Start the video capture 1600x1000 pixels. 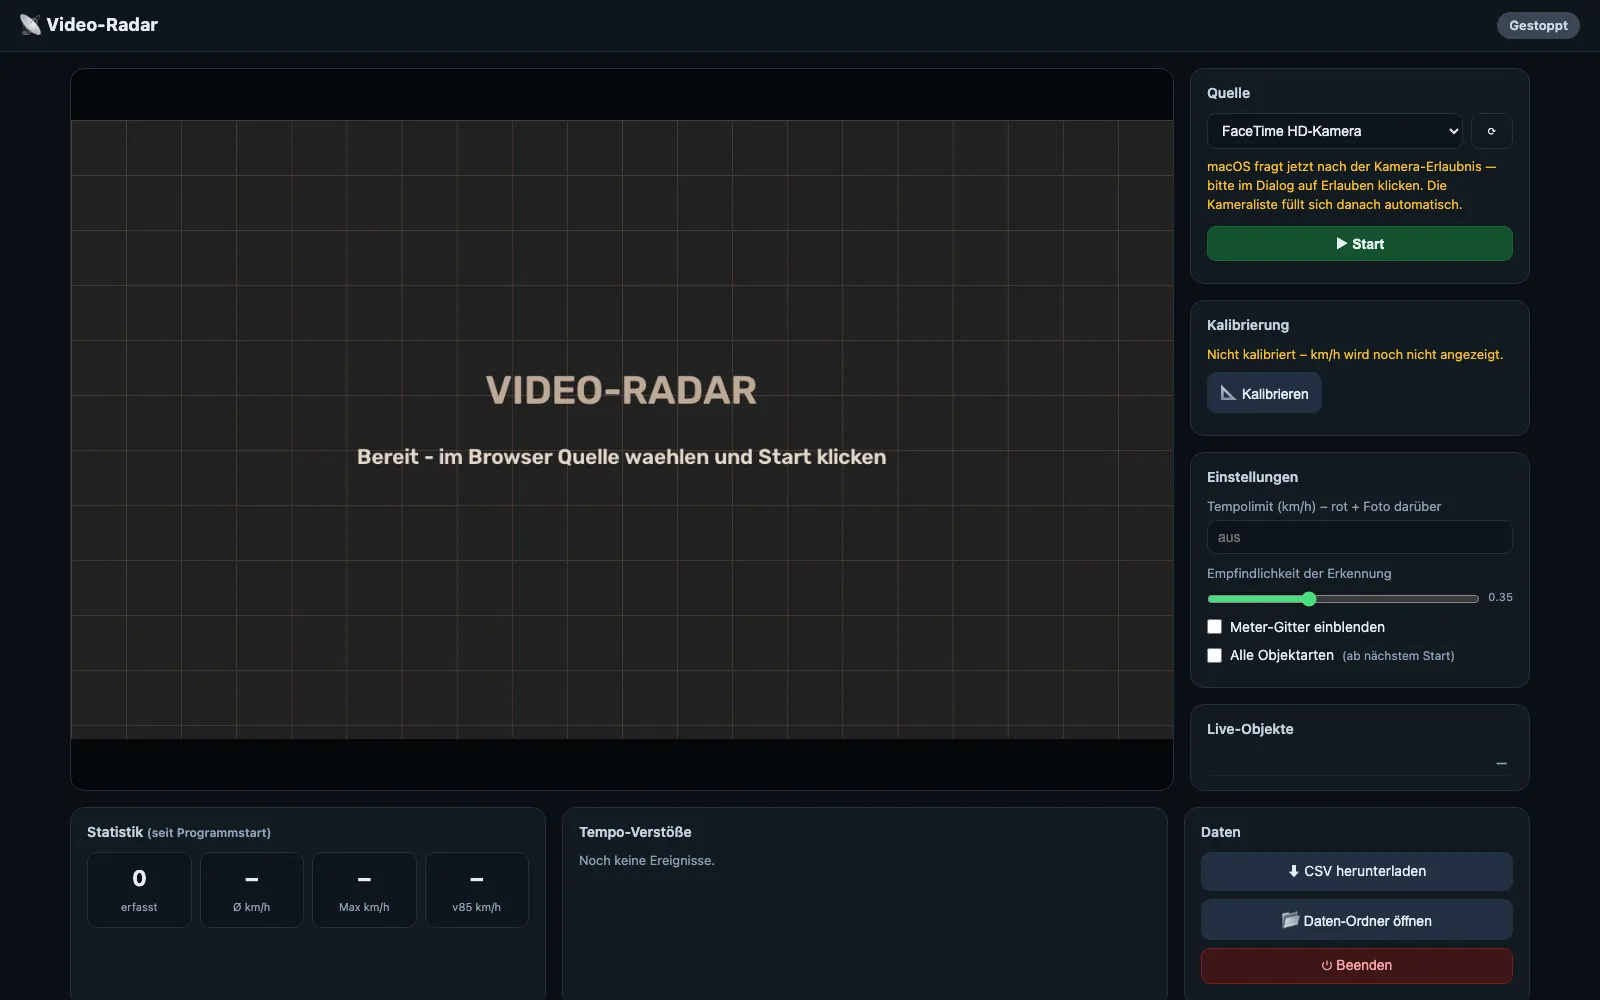tap(1359, 244)
